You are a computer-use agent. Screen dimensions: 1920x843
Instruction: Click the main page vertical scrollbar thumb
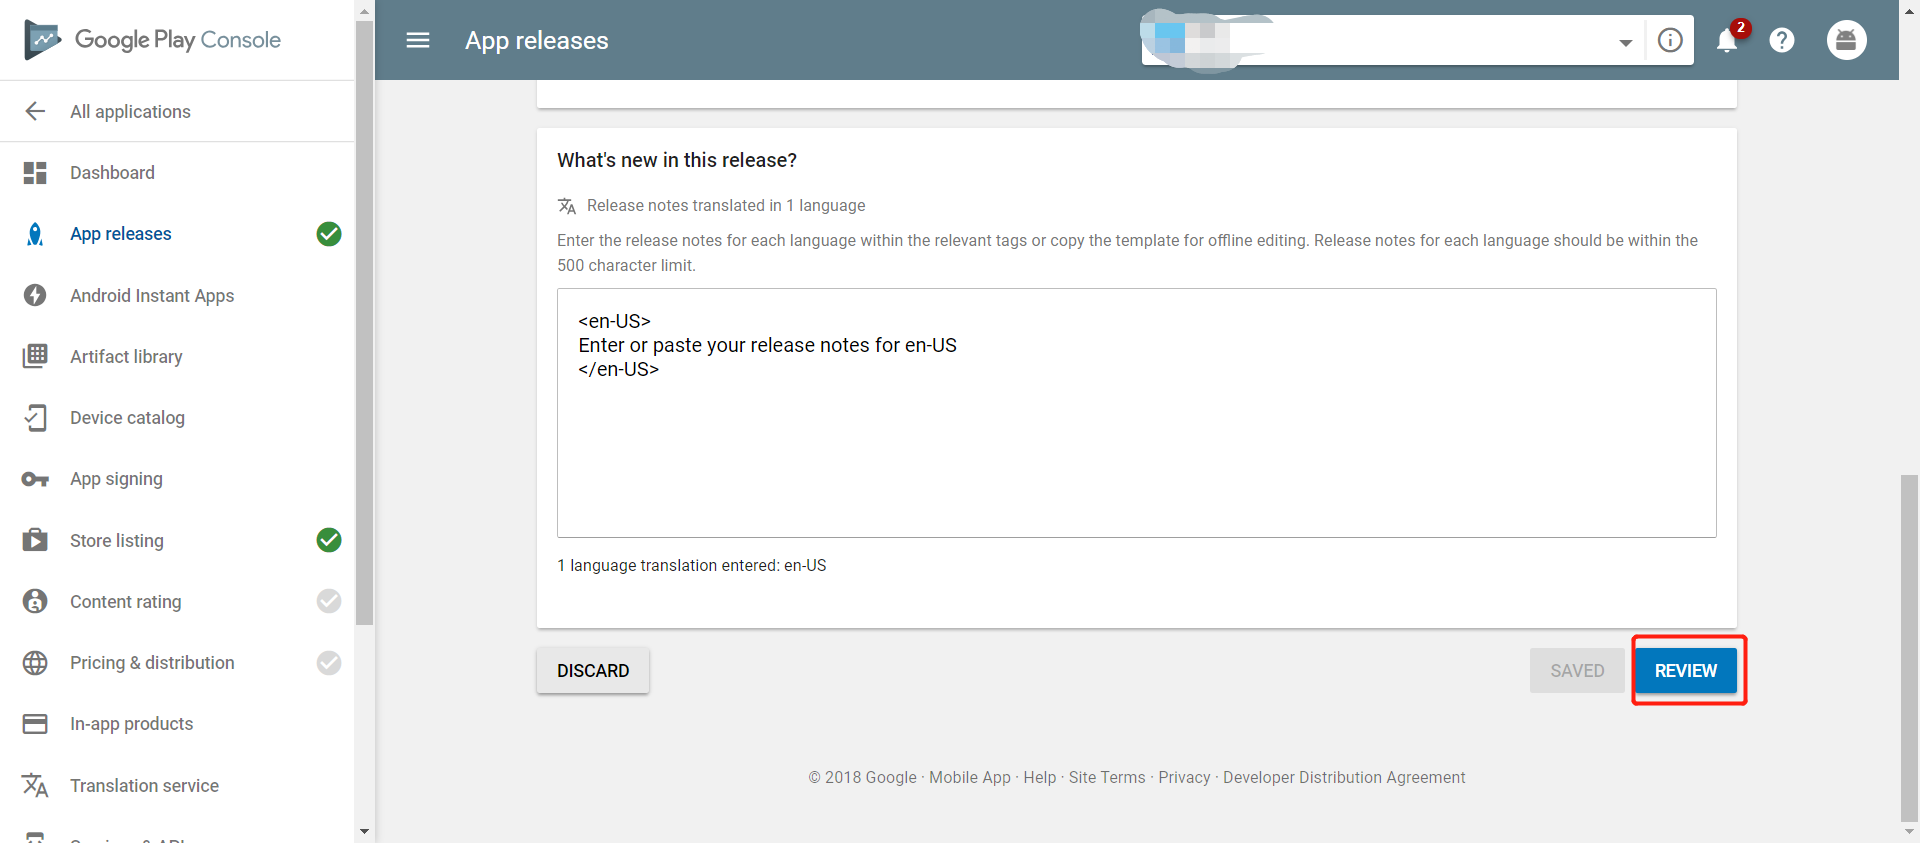[x=1909, y=648]
